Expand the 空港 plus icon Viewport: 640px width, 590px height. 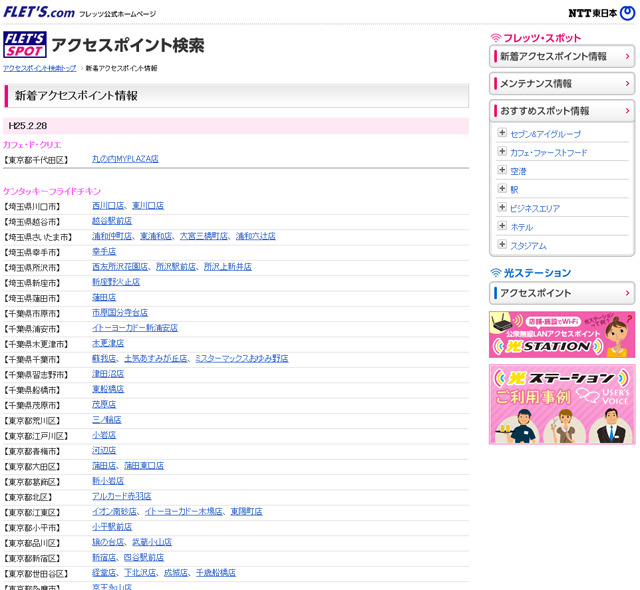(x=502, y=170)
